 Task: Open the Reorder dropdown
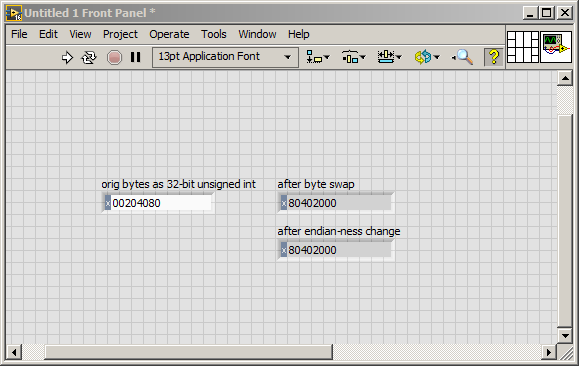(x=427, y=57)
